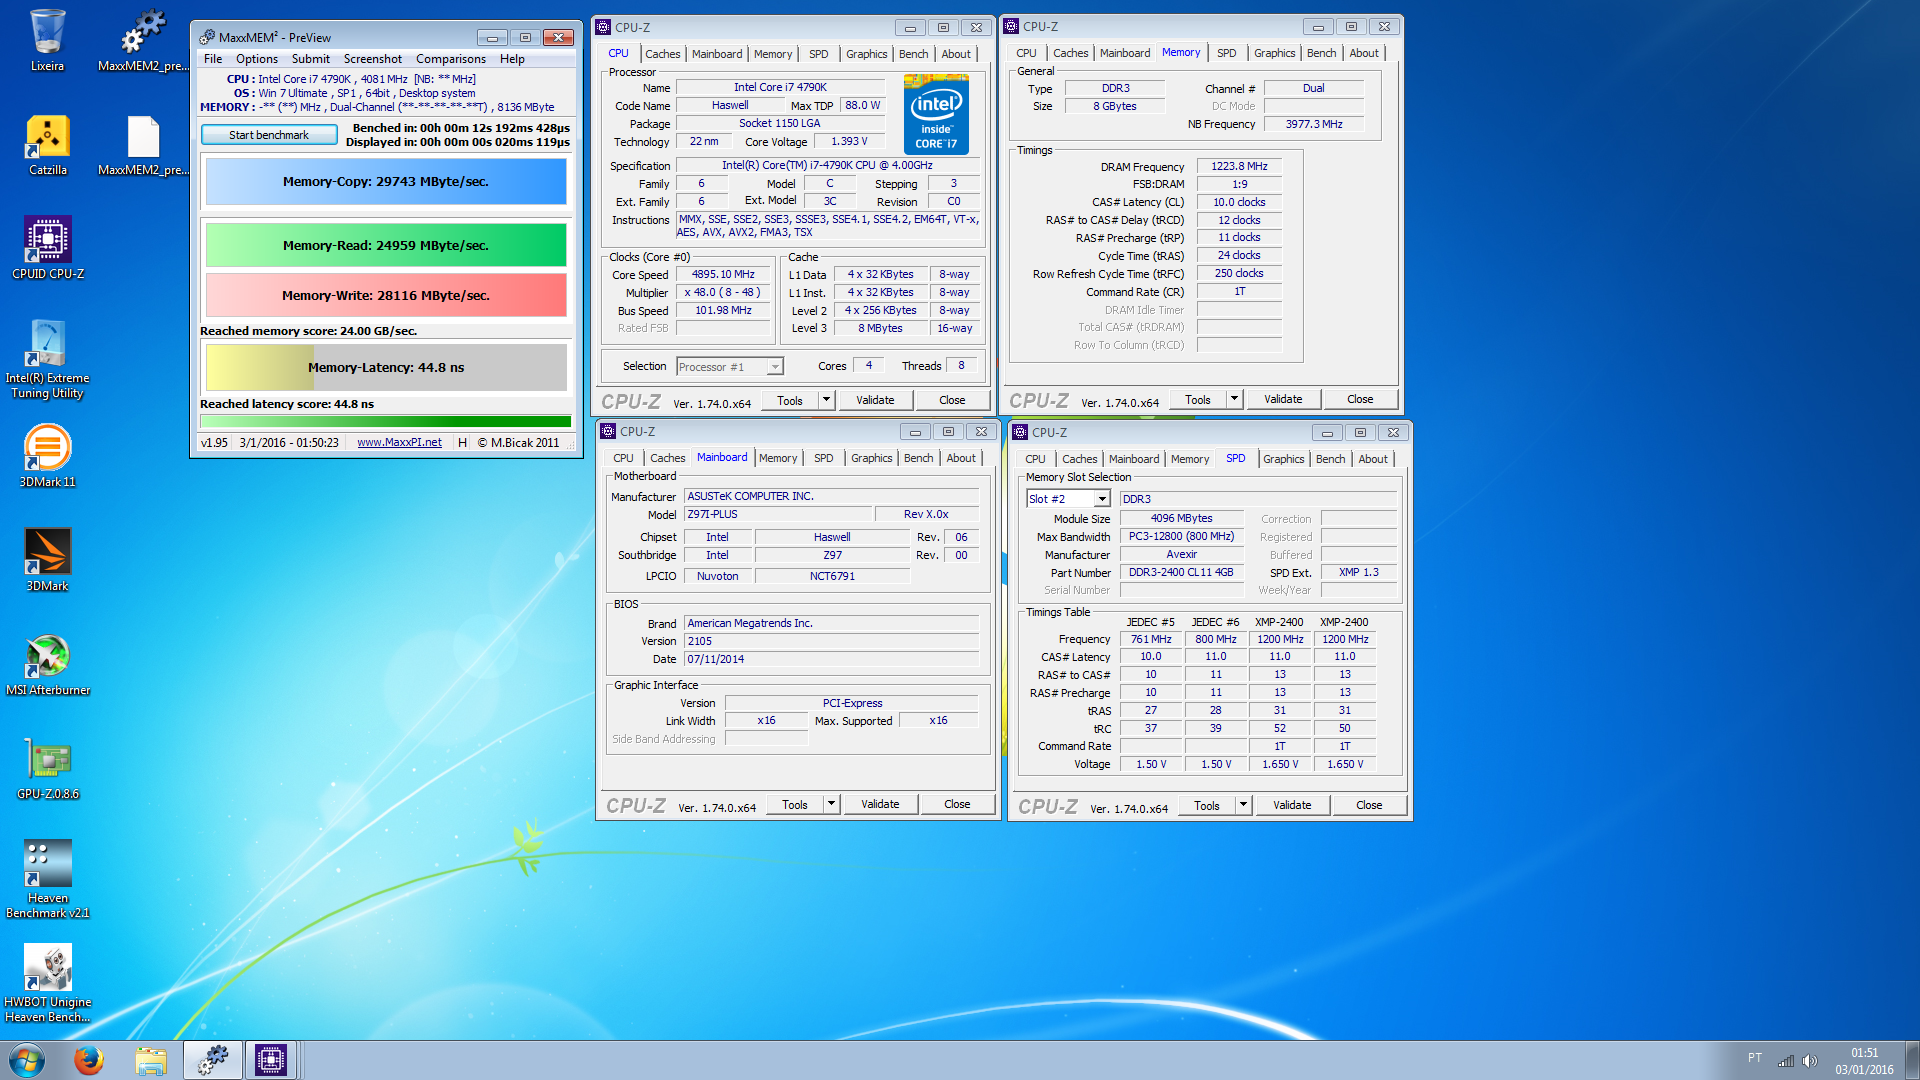The width and height of the screenshot is (1920, 1080).
Task: Open the Windows Start orb
Action: click(x=27, y=1060)
